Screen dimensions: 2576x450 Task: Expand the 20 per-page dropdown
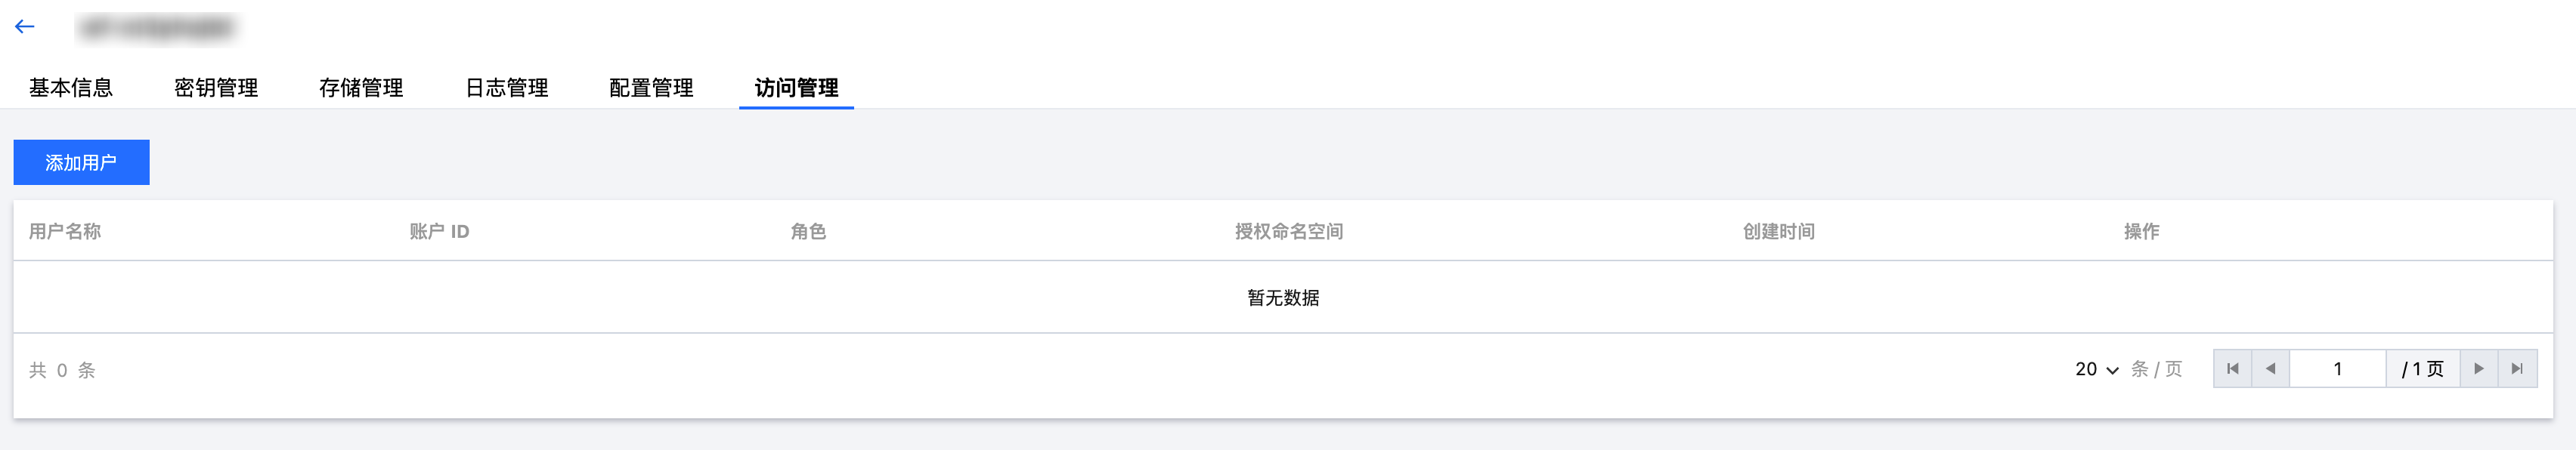[2096, 369]
